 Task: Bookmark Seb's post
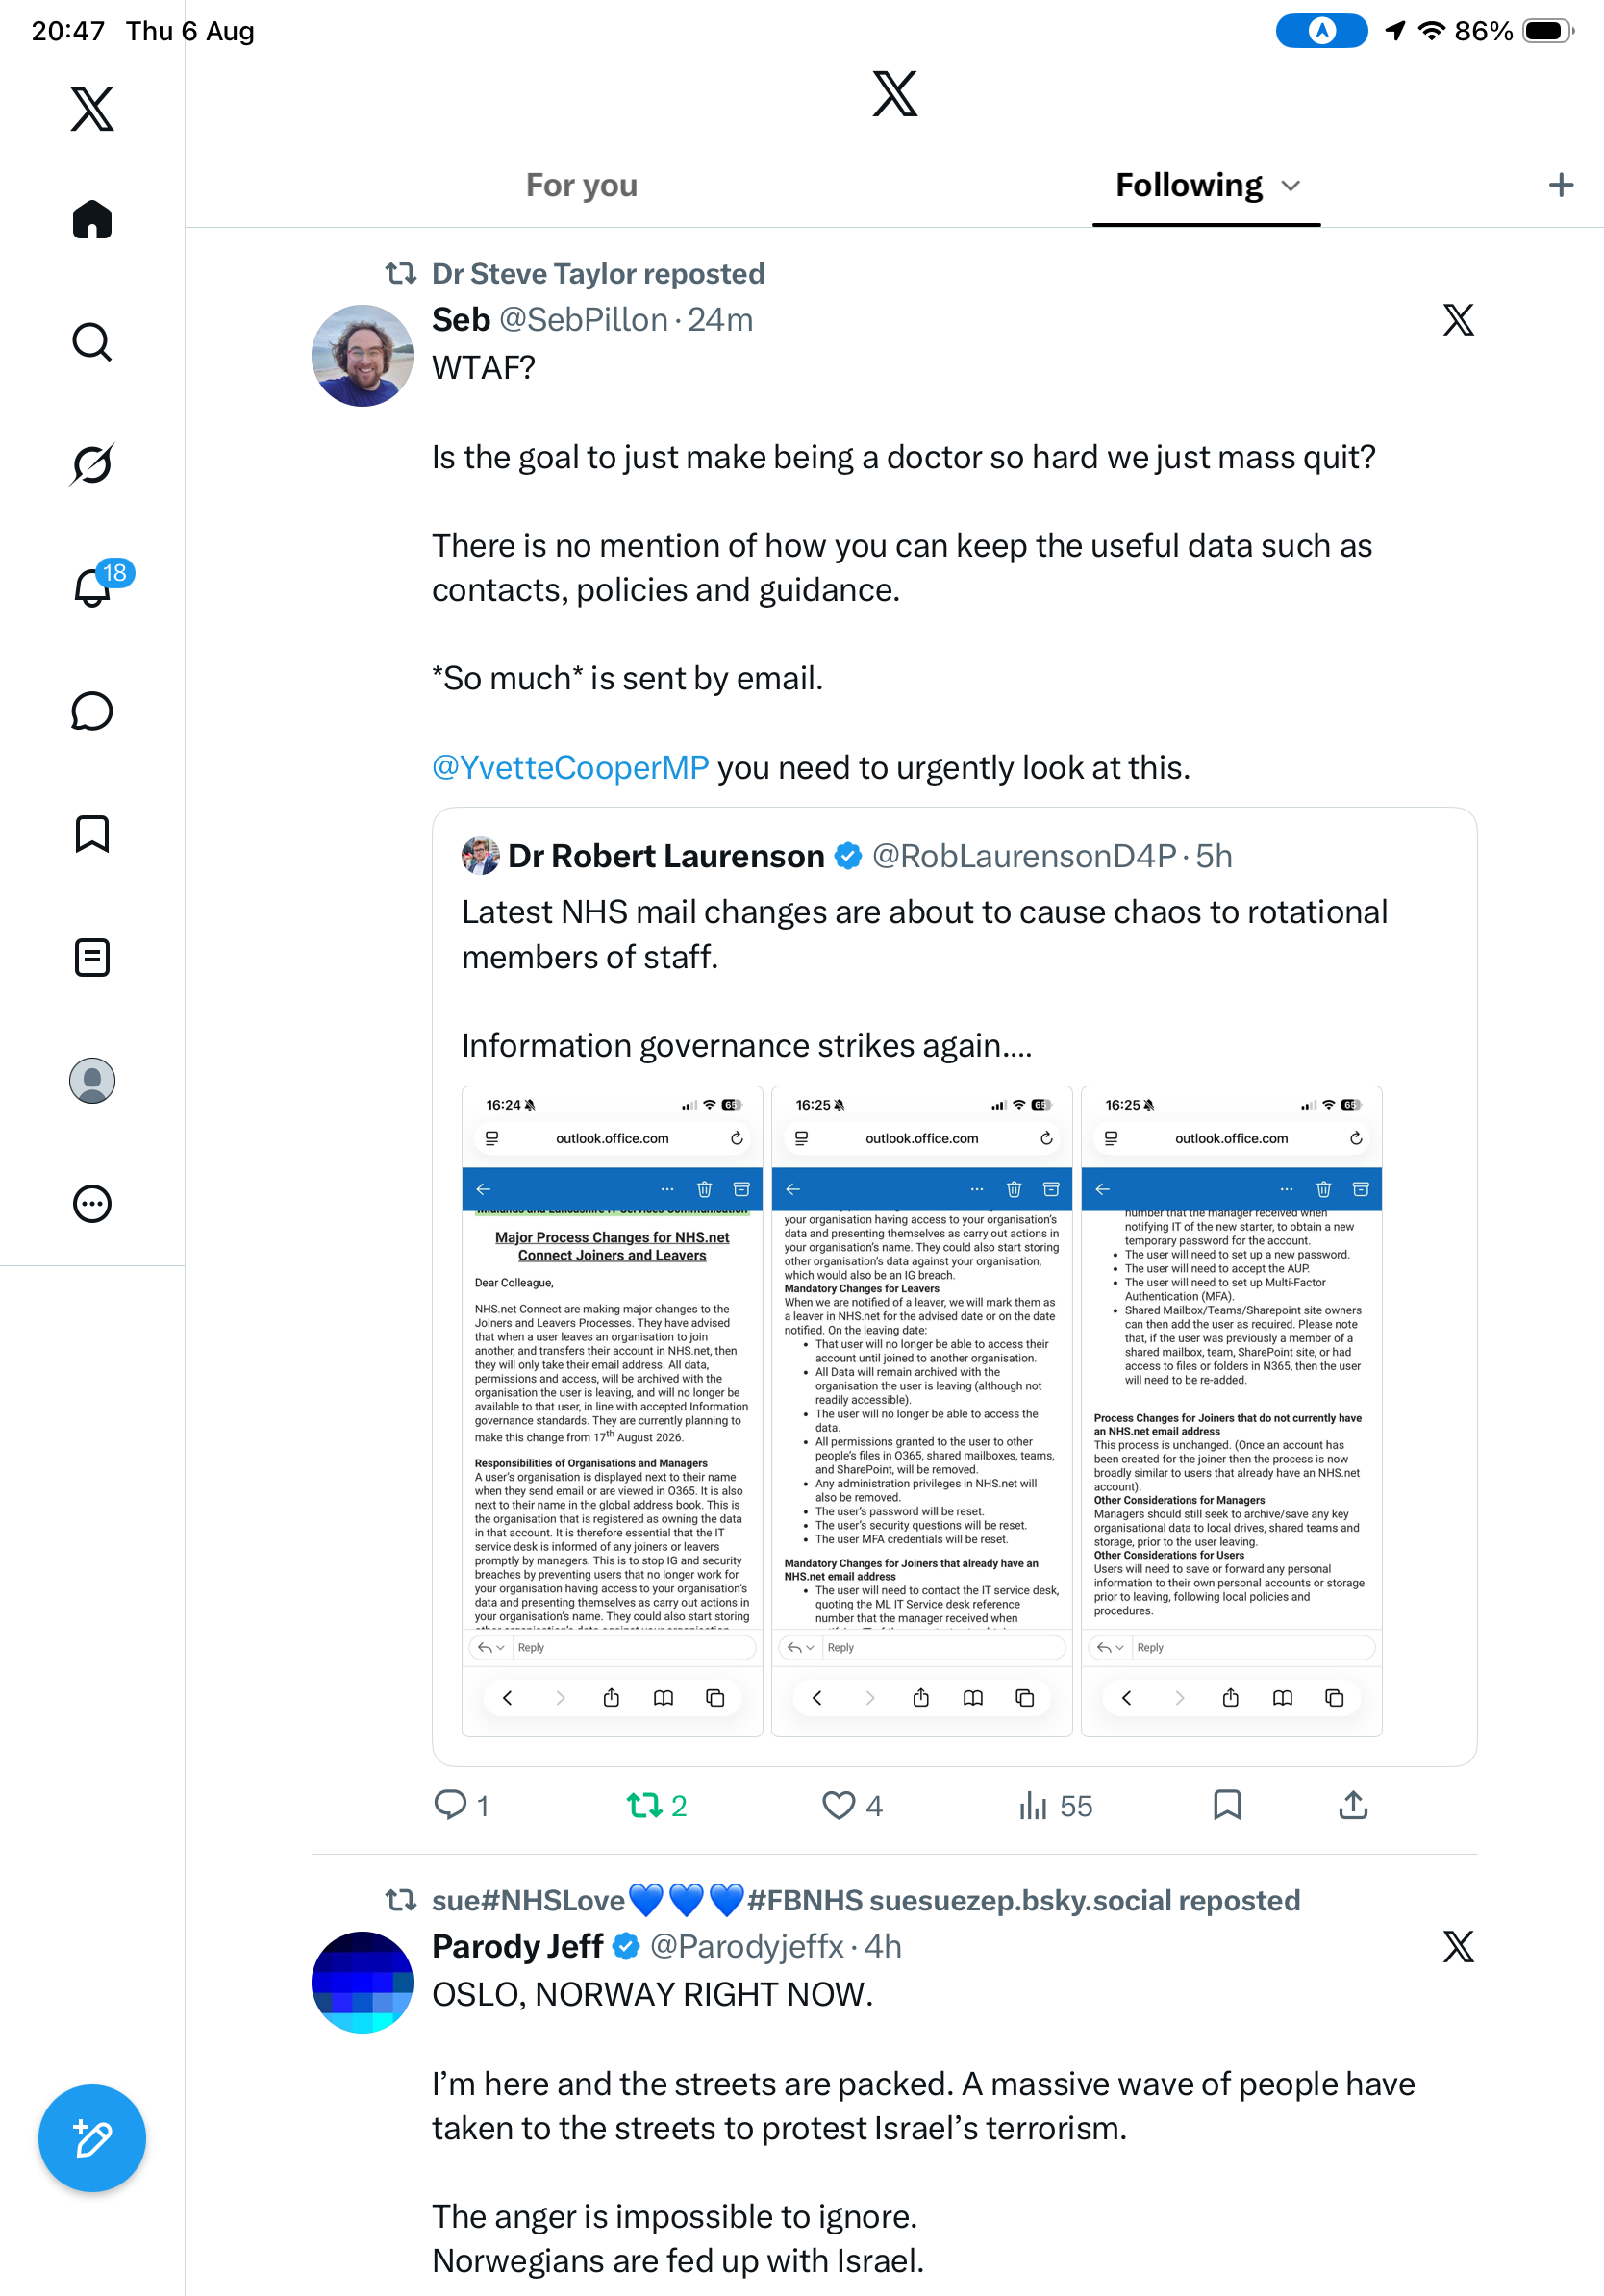point(1227,1804)
